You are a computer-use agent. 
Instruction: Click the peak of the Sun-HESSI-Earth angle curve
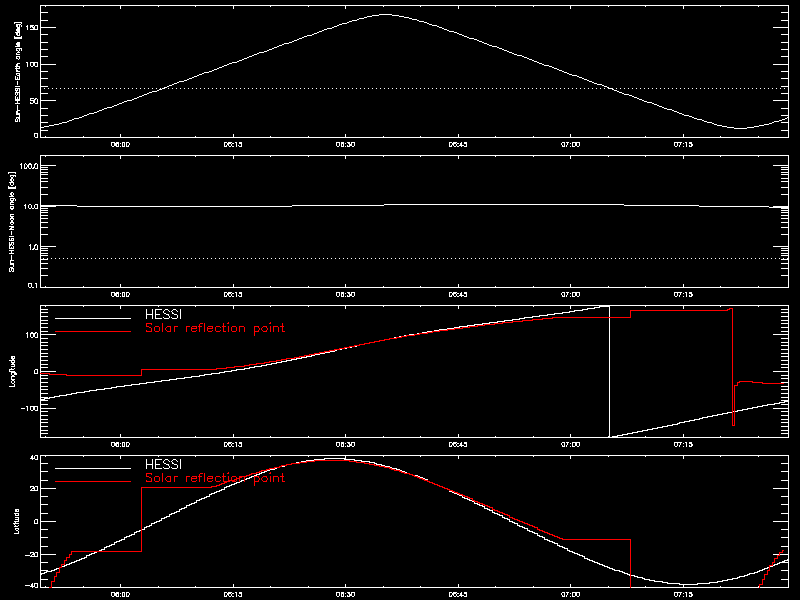tap(385, 15)
